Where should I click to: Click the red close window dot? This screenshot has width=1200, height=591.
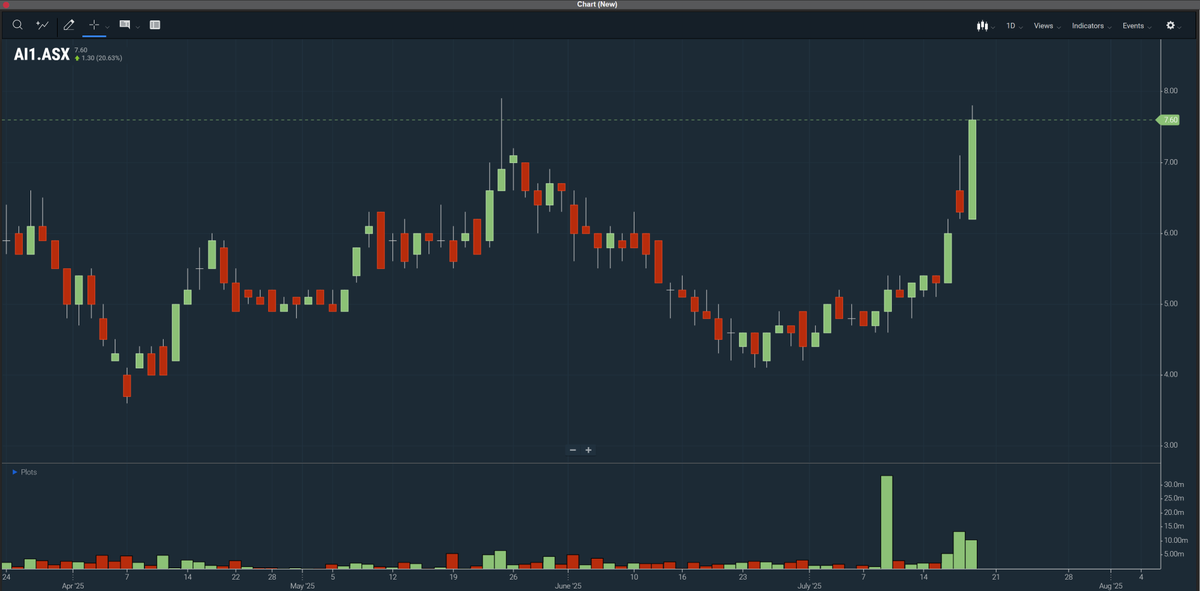point(6,4)
